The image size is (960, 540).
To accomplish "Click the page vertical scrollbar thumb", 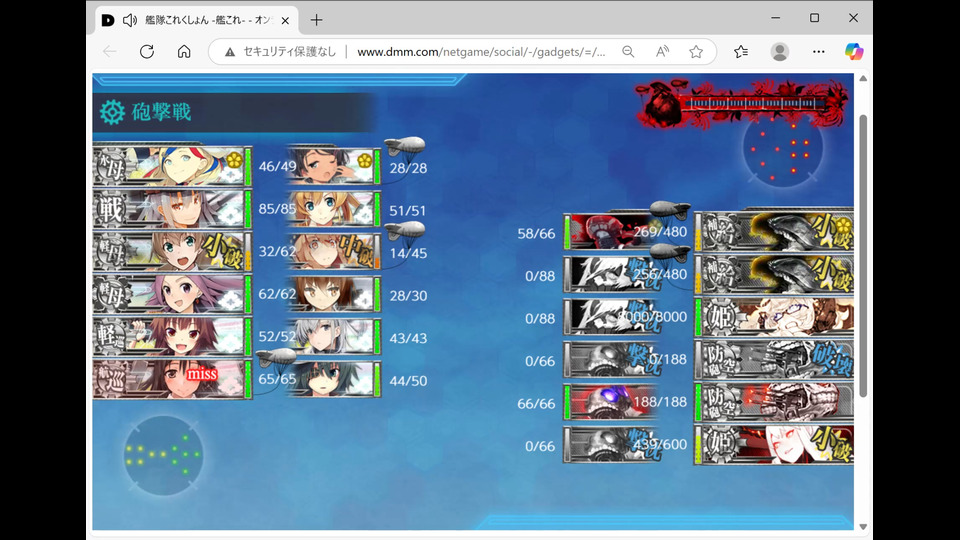I will [863, 256].
